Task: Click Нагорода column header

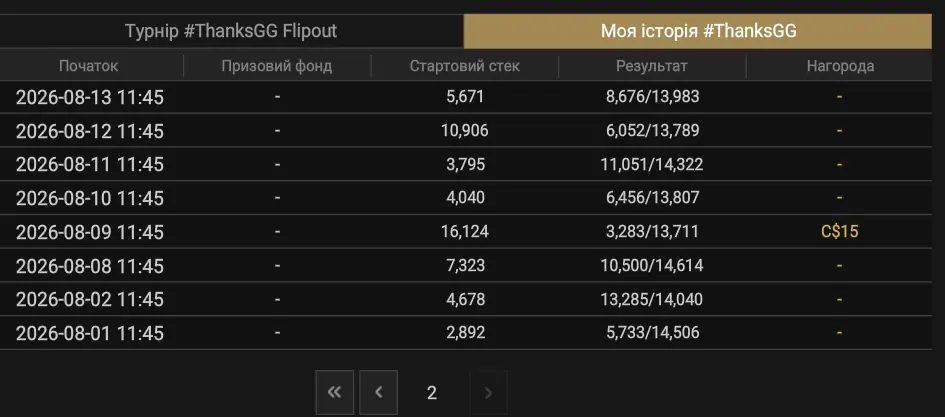Action: coord(840,66)
